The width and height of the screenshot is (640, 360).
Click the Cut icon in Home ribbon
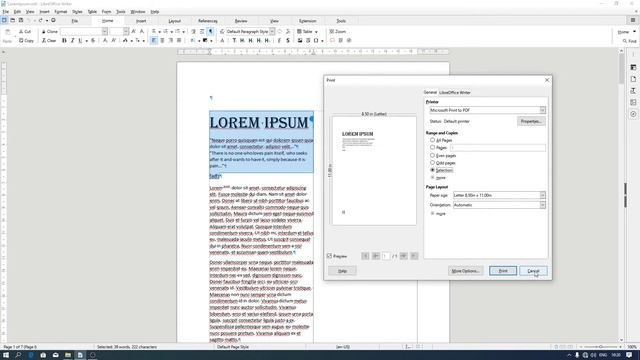25,31
